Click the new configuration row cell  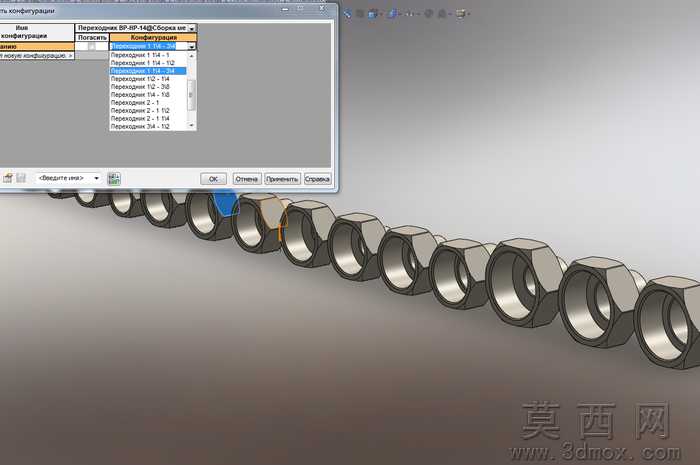tap(37, 56)
